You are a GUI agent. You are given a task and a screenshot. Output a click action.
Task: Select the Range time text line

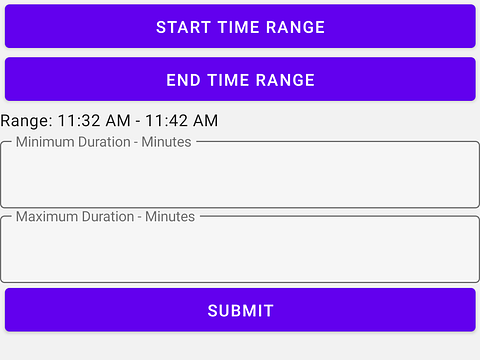point(109,121)
